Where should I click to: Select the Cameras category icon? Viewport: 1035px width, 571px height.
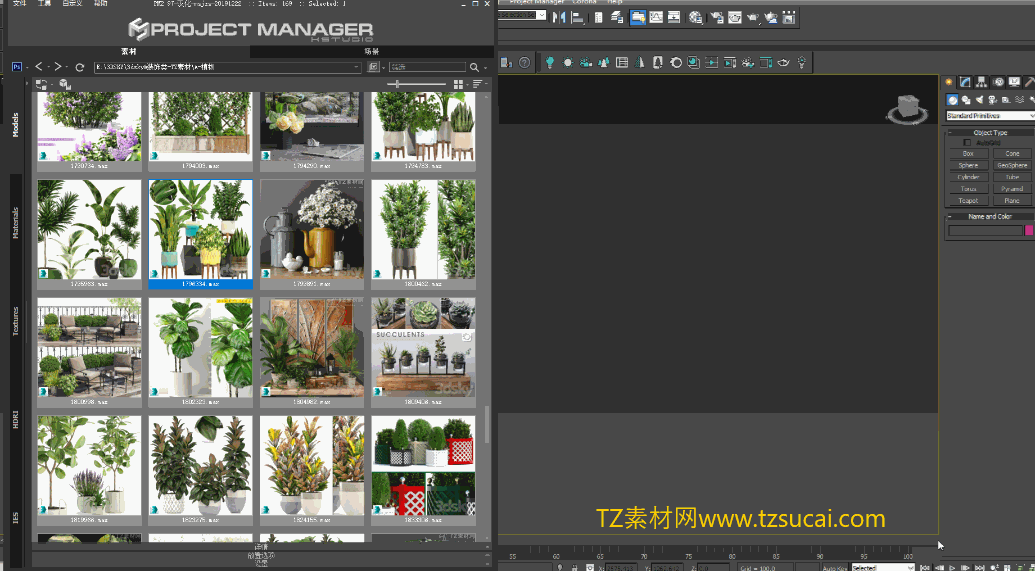(x=993, y=100)
